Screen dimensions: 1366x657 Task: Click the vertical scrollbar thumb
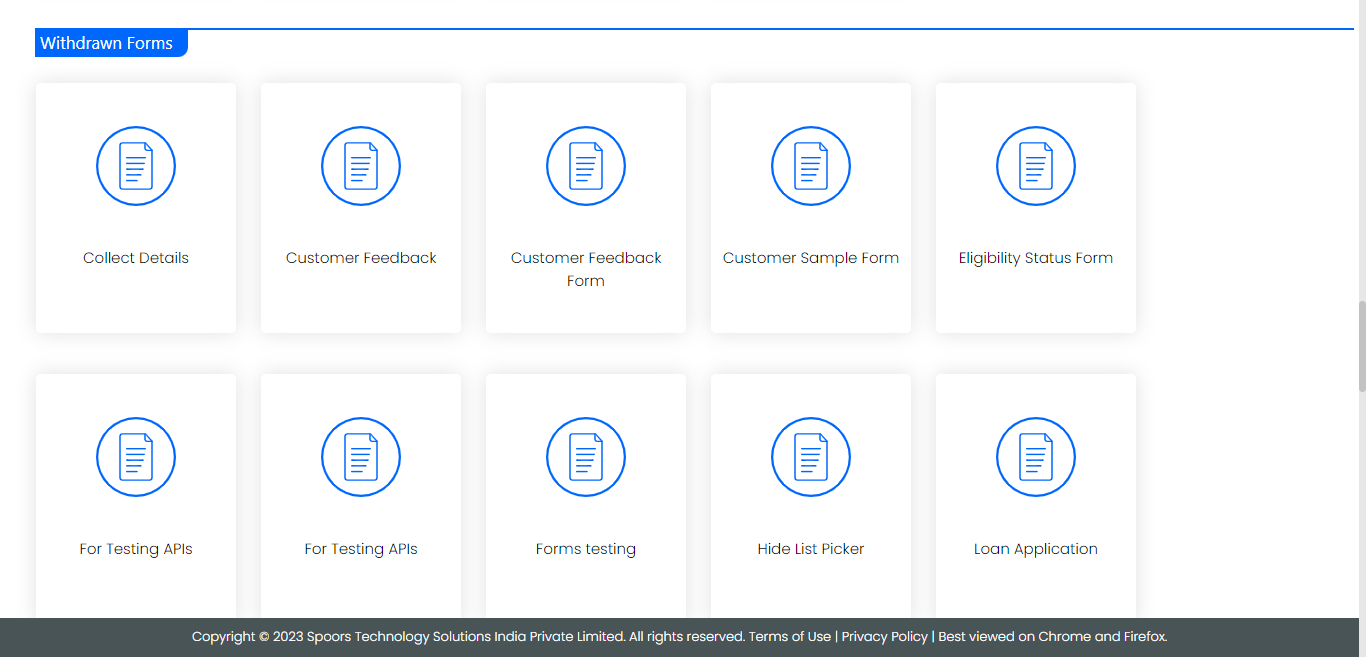pos(1360,345)
